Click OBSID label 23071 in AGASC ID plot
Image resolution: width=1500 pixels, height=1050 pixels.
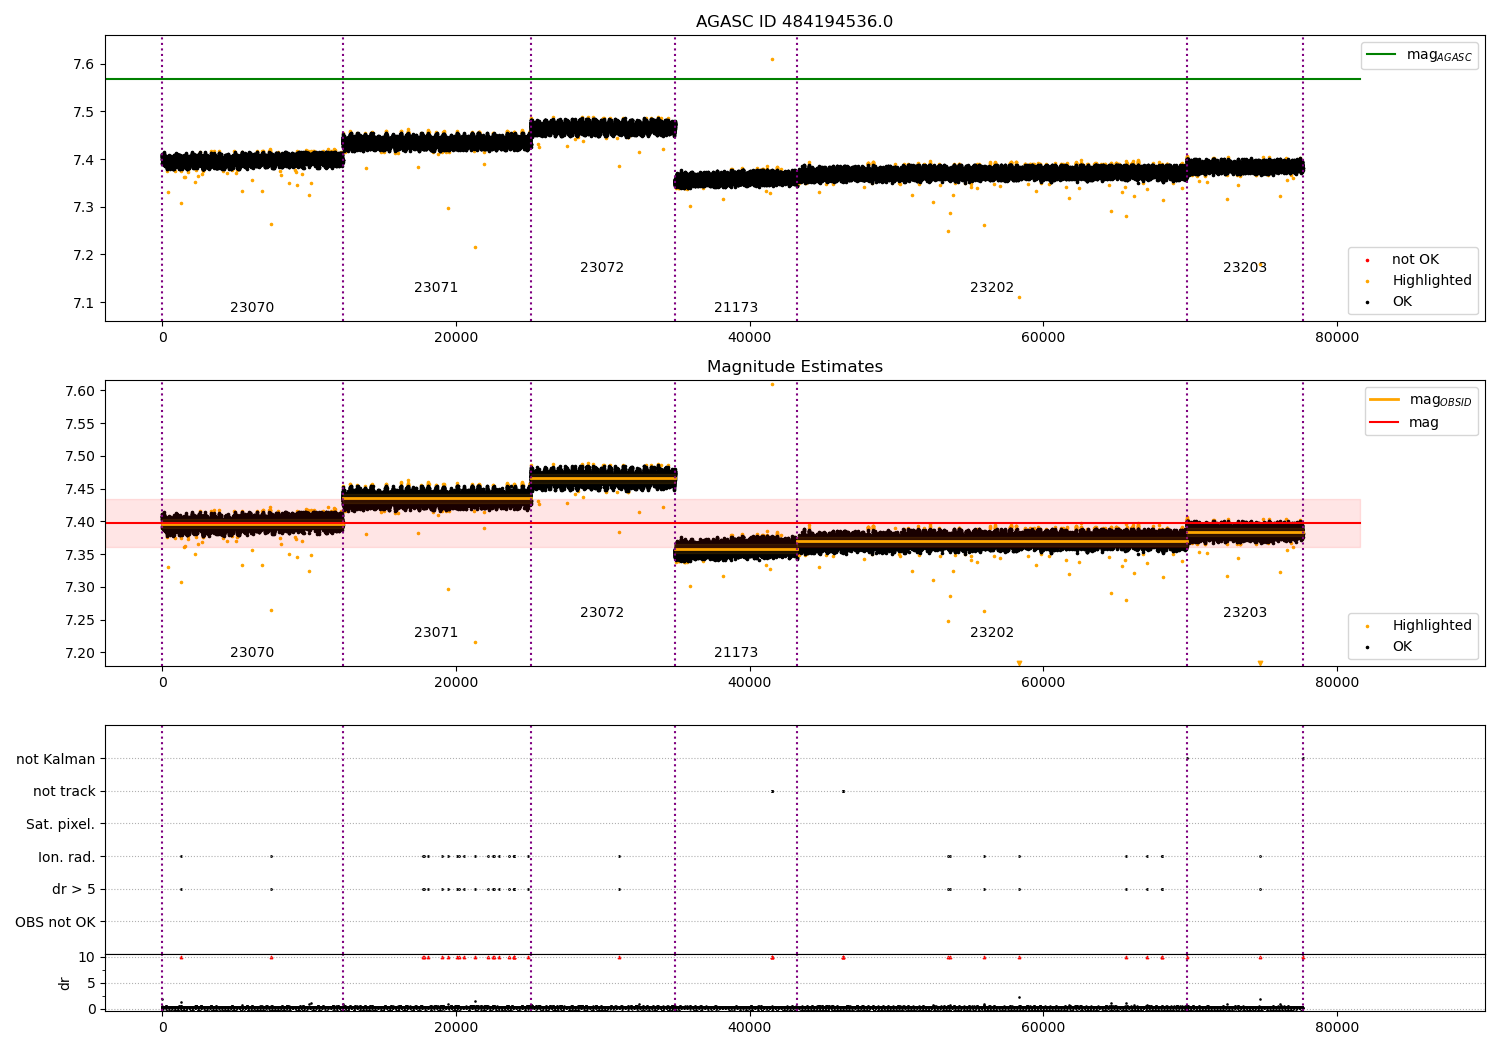click(436, 288)
